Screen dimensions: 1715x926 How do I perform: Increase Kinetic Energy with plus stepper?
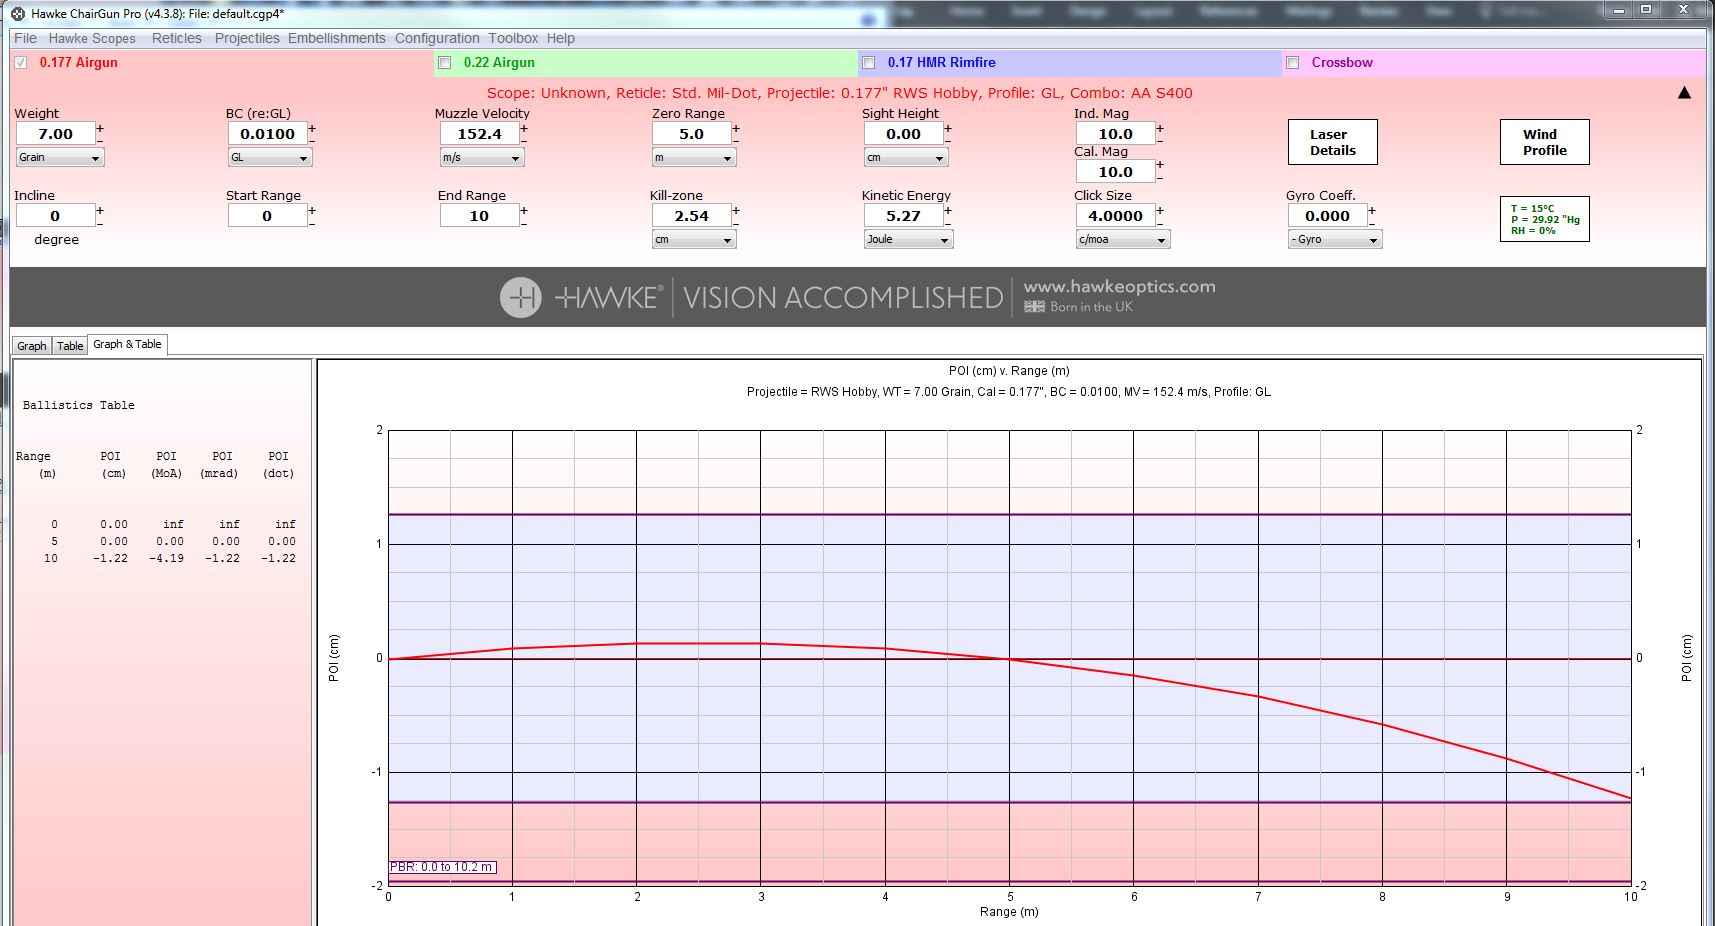[x=948, y=210]
